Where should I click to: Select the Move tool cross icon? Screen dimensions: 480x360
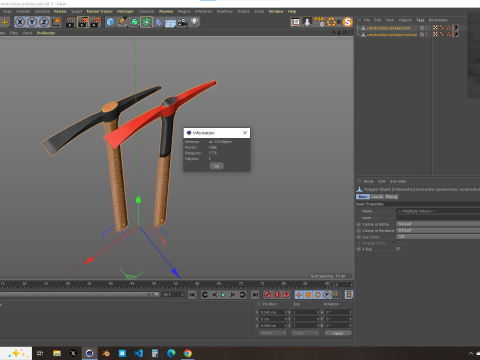(x=5, y=22)
